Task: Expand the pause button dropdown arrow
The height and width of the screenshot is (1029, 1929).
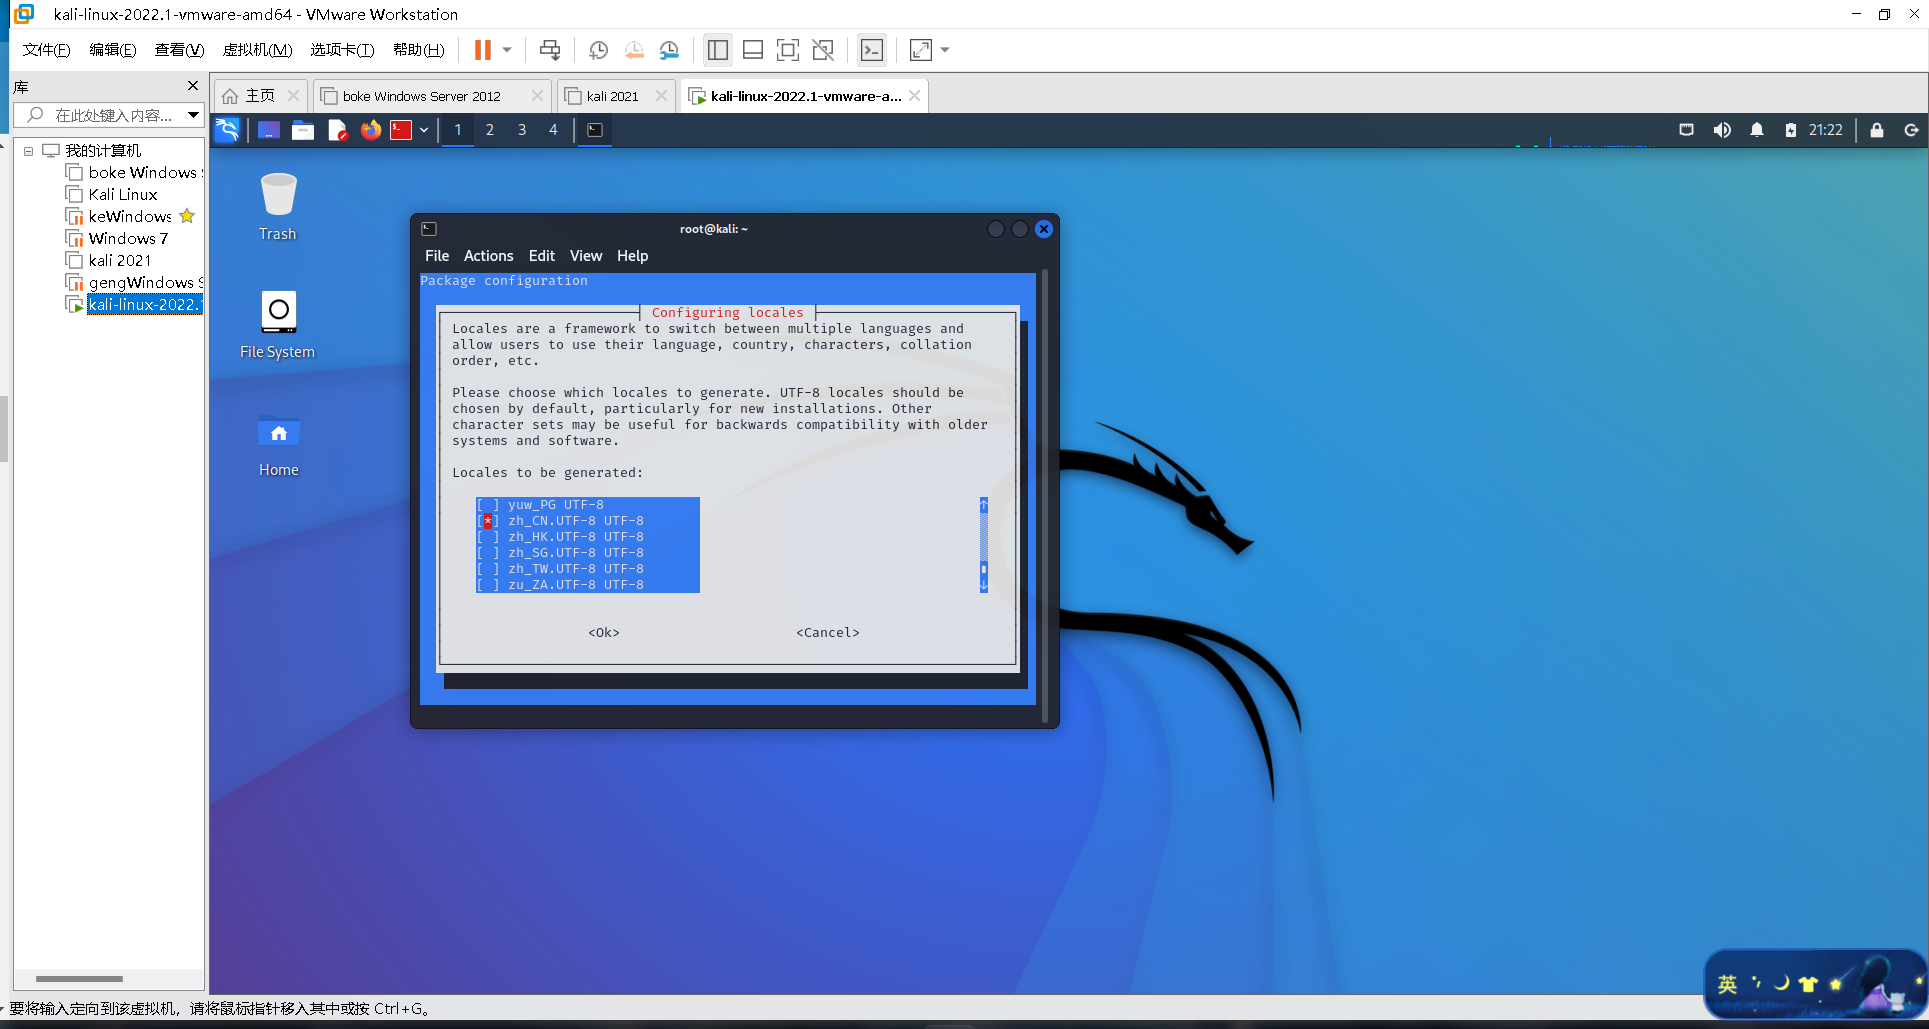Action: 507,50
